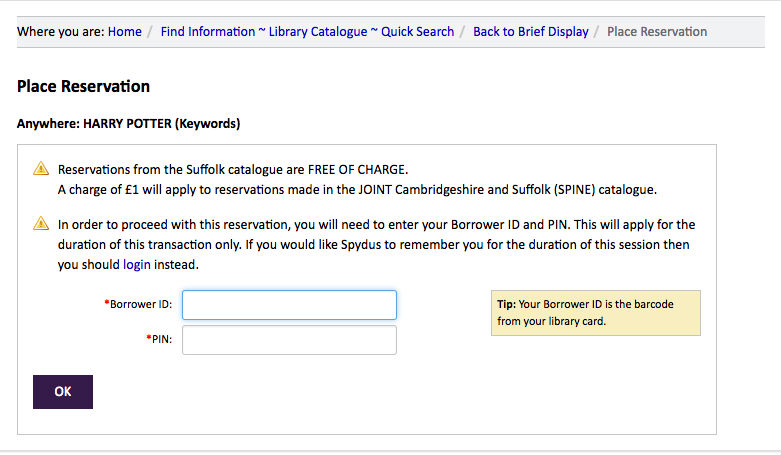
Task: Click the Place Reservation page heading
Action: pyautogui.click(x=84, y=87)
